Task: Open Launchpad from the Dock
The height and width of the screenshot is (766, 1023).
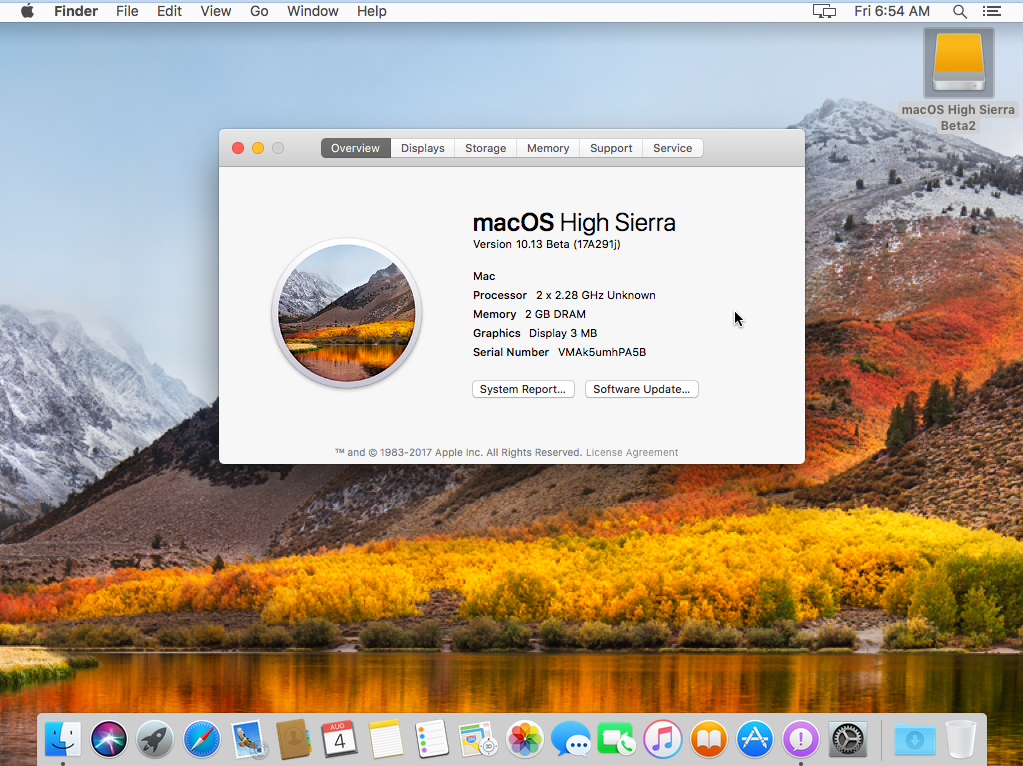Action: 155,740
